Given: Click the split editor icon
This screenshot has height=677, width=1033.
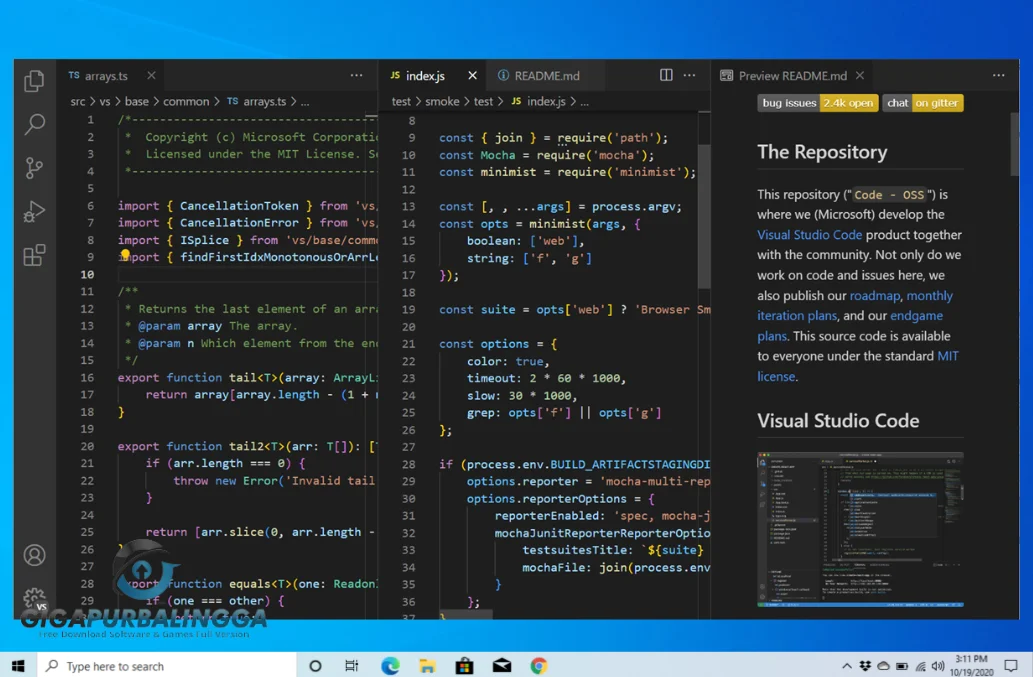Looking at the screenshot, I should 666,75.
